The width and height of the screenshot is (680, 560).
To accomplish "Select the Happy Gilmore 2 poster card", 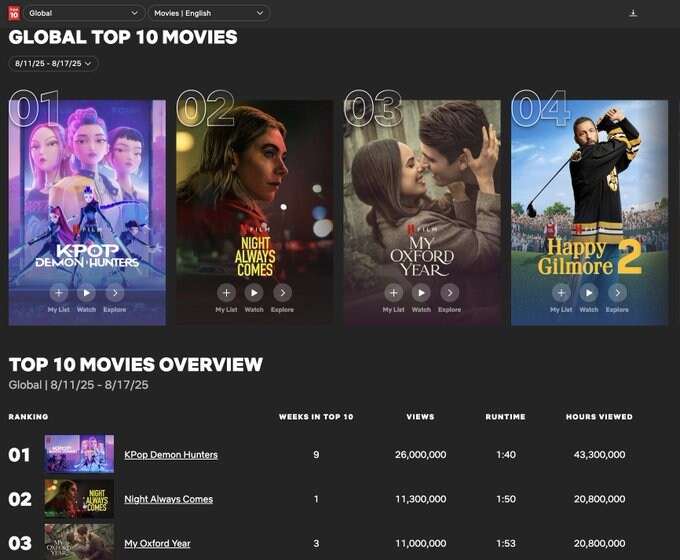I will click(x=589, y=213).
